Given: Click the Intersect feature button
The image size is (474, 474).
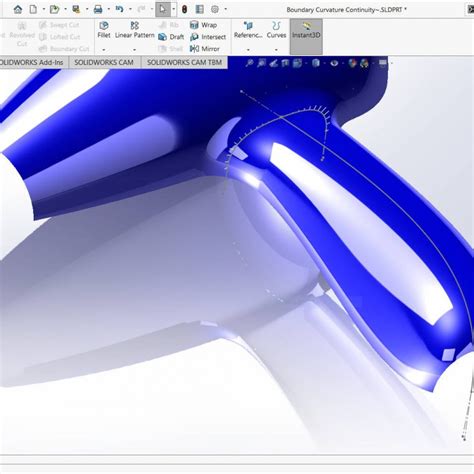Looking at the screenshot, I should pos(208,37).
